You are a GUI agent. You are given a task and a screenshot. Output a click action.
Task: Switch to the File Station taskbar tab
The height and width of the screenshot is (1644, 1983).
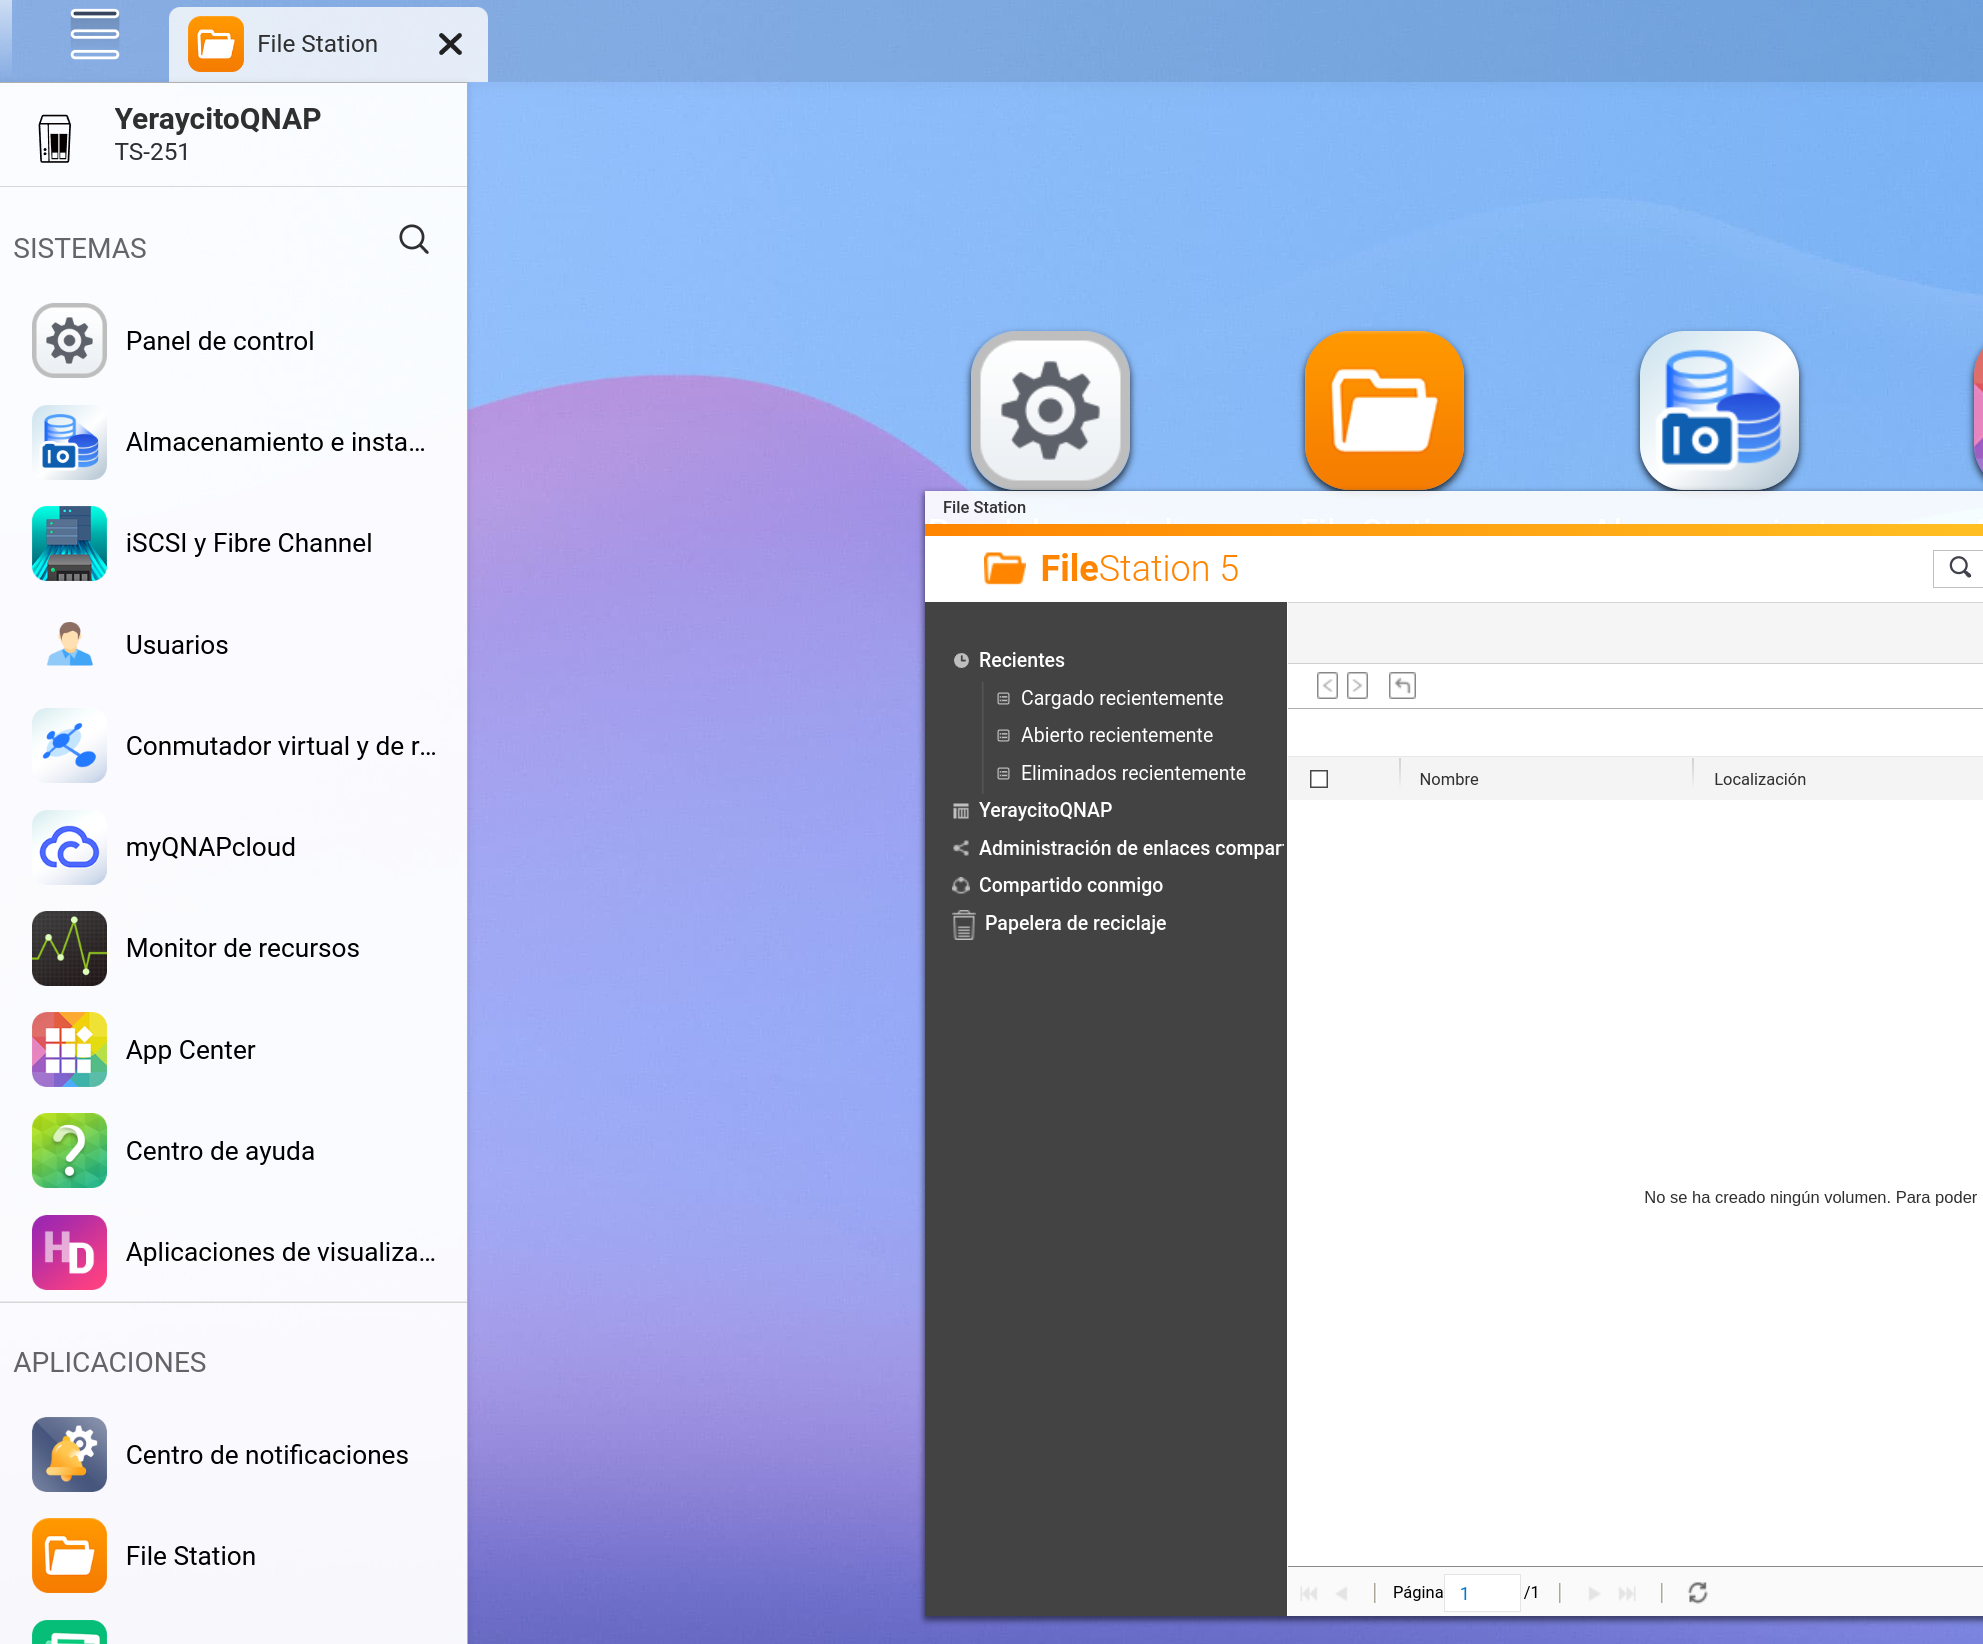click(x=316, y=44)
